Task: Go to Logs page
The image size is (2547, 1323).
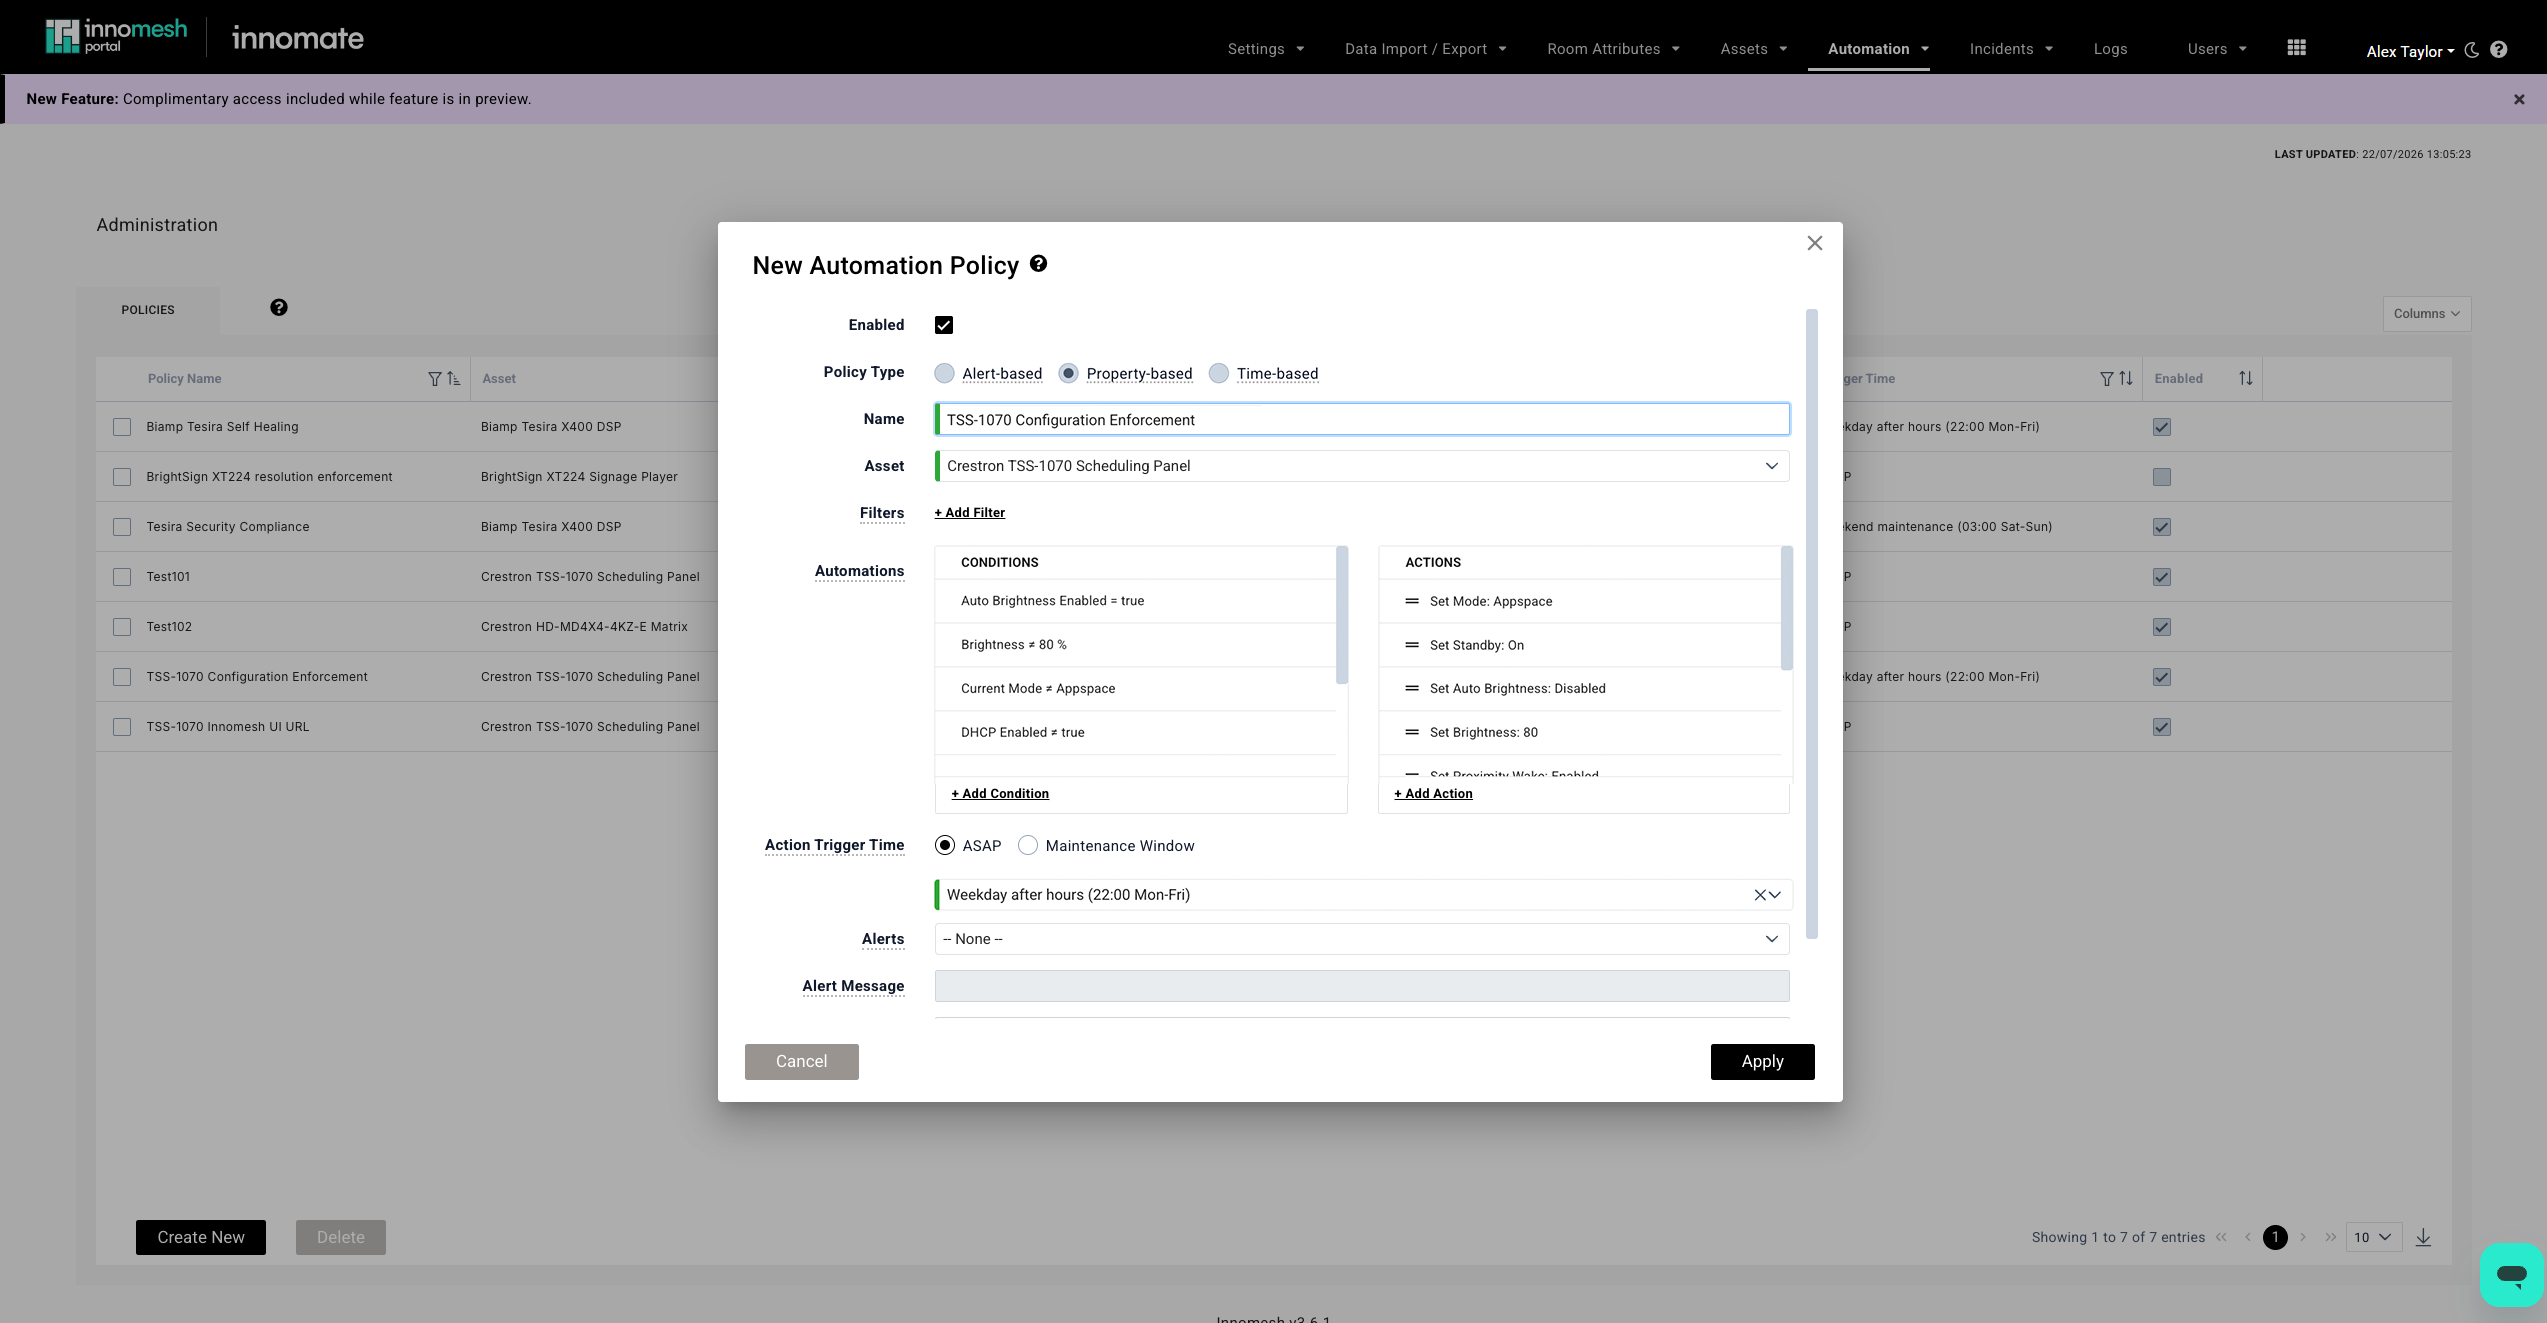Action: [2110, 49]
